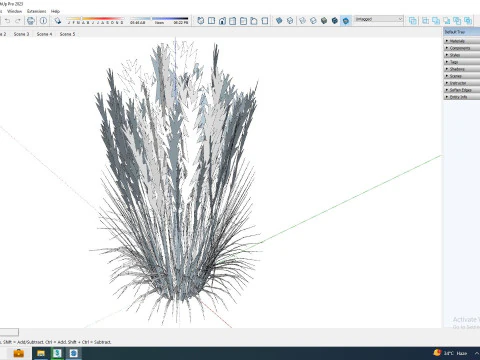Select the Subtract solid tool

447,21
